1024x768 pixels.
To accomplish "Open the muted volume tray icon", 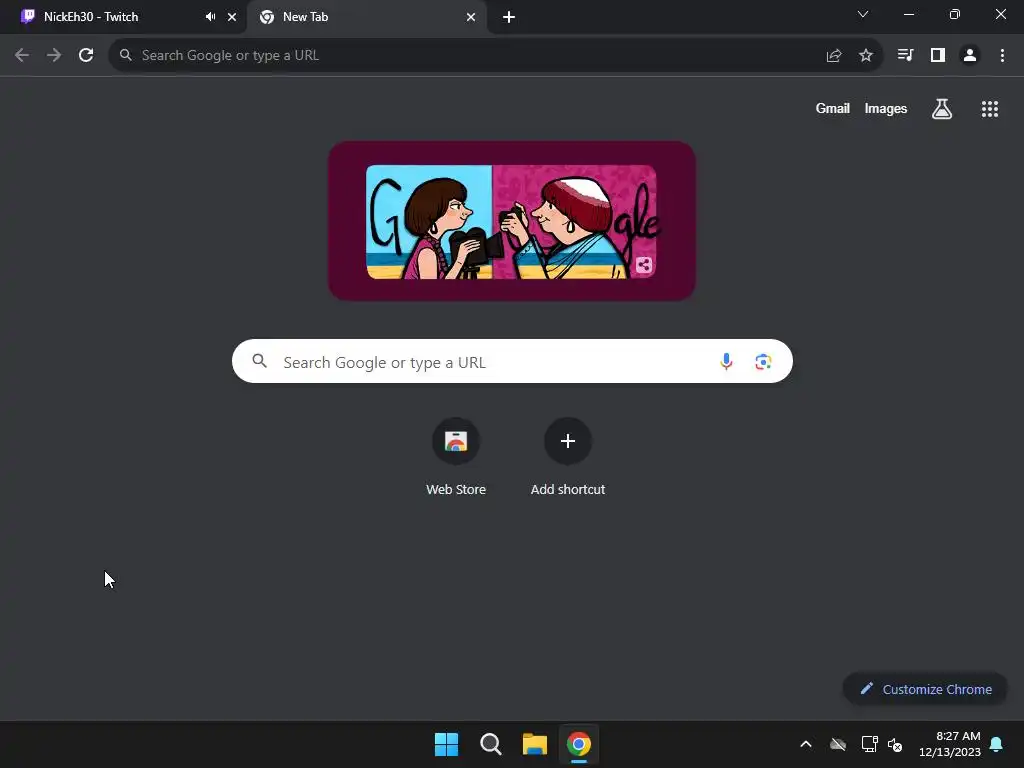I will (895, 744).
